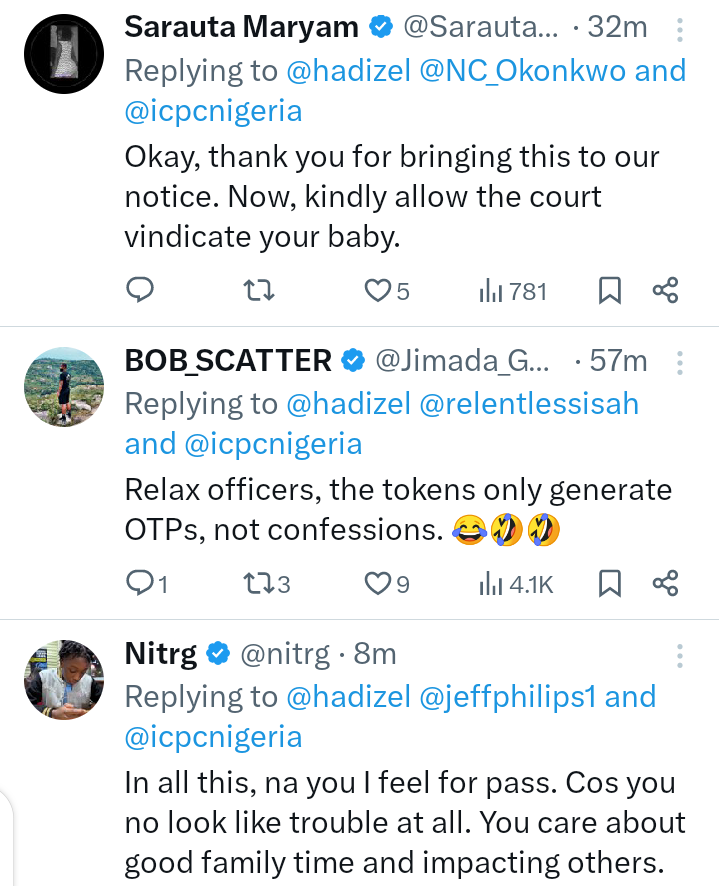Reply to Sarauta Maryam's tweet
The width and height of the screenshot is (719, 886).
tap(140, 291)
